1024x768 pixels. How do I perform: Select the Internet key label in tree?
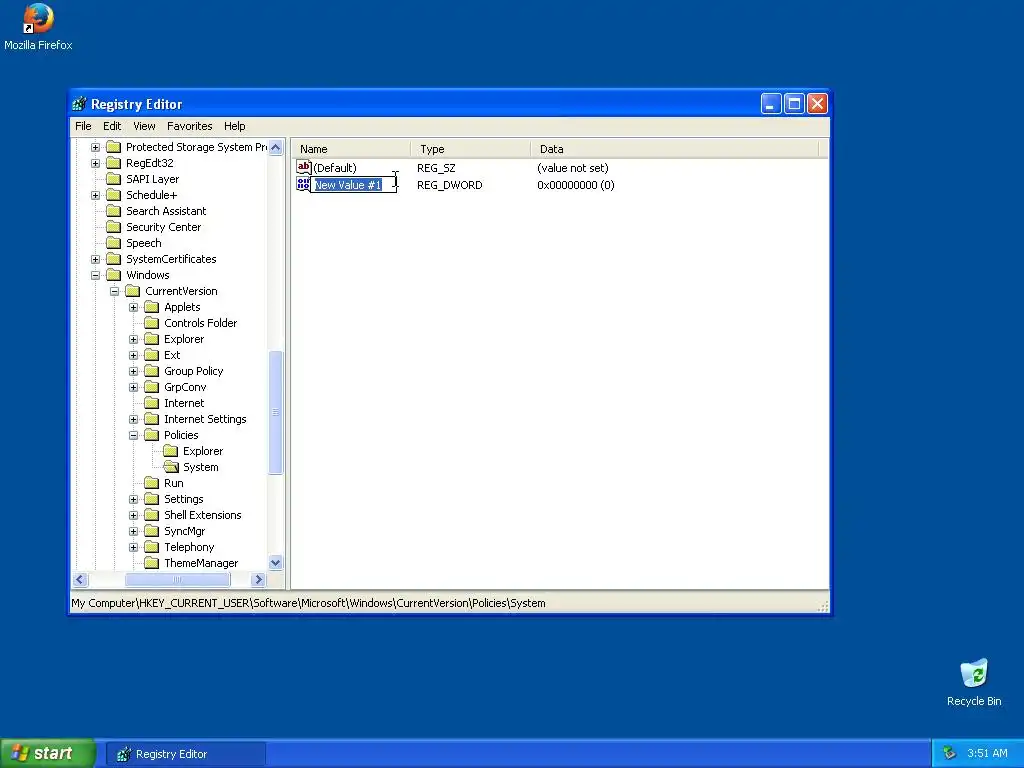184,404
